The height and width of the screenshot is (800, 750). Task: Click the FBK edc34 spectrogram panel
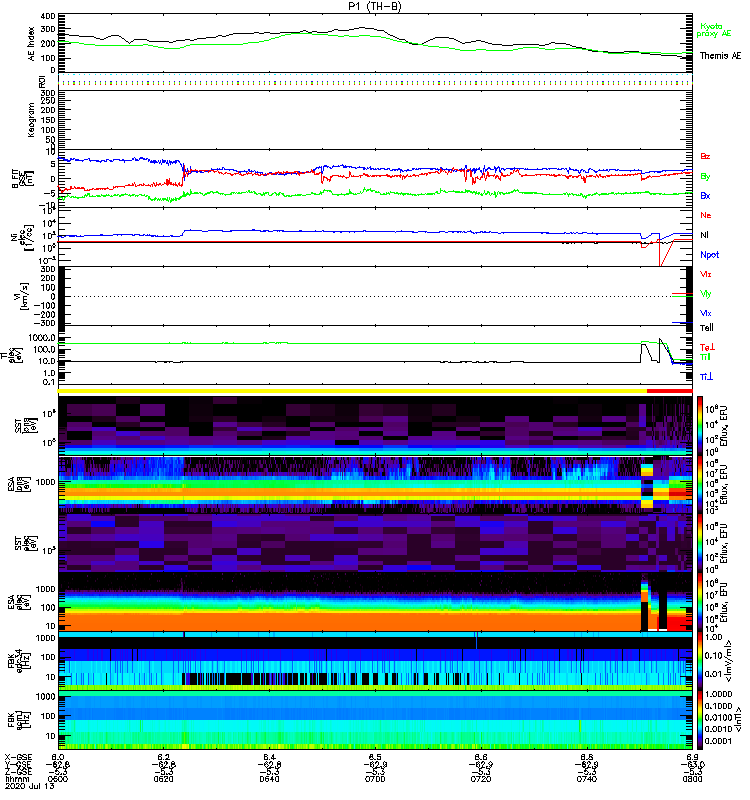pyautogui.click(x=375, y=661)
